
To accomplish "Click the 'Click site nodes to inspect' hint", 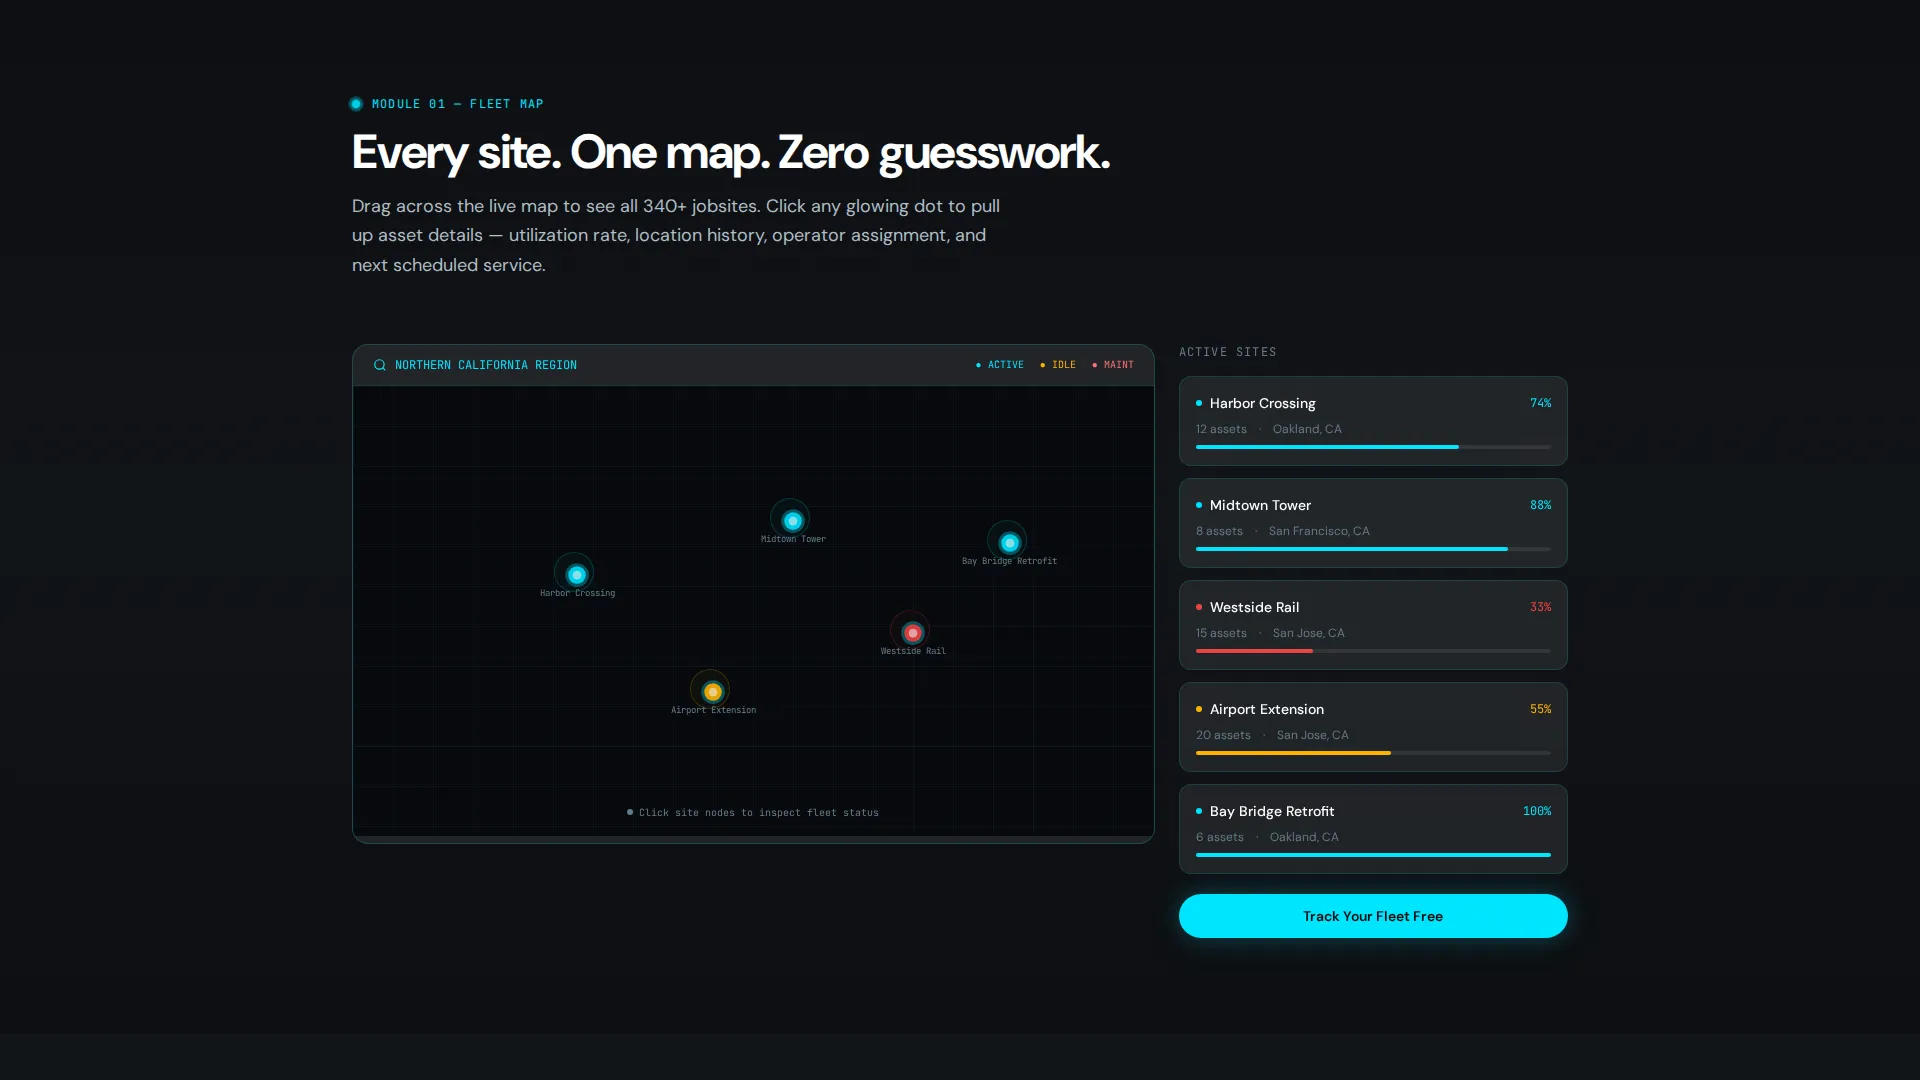I will tap(753, 813).
